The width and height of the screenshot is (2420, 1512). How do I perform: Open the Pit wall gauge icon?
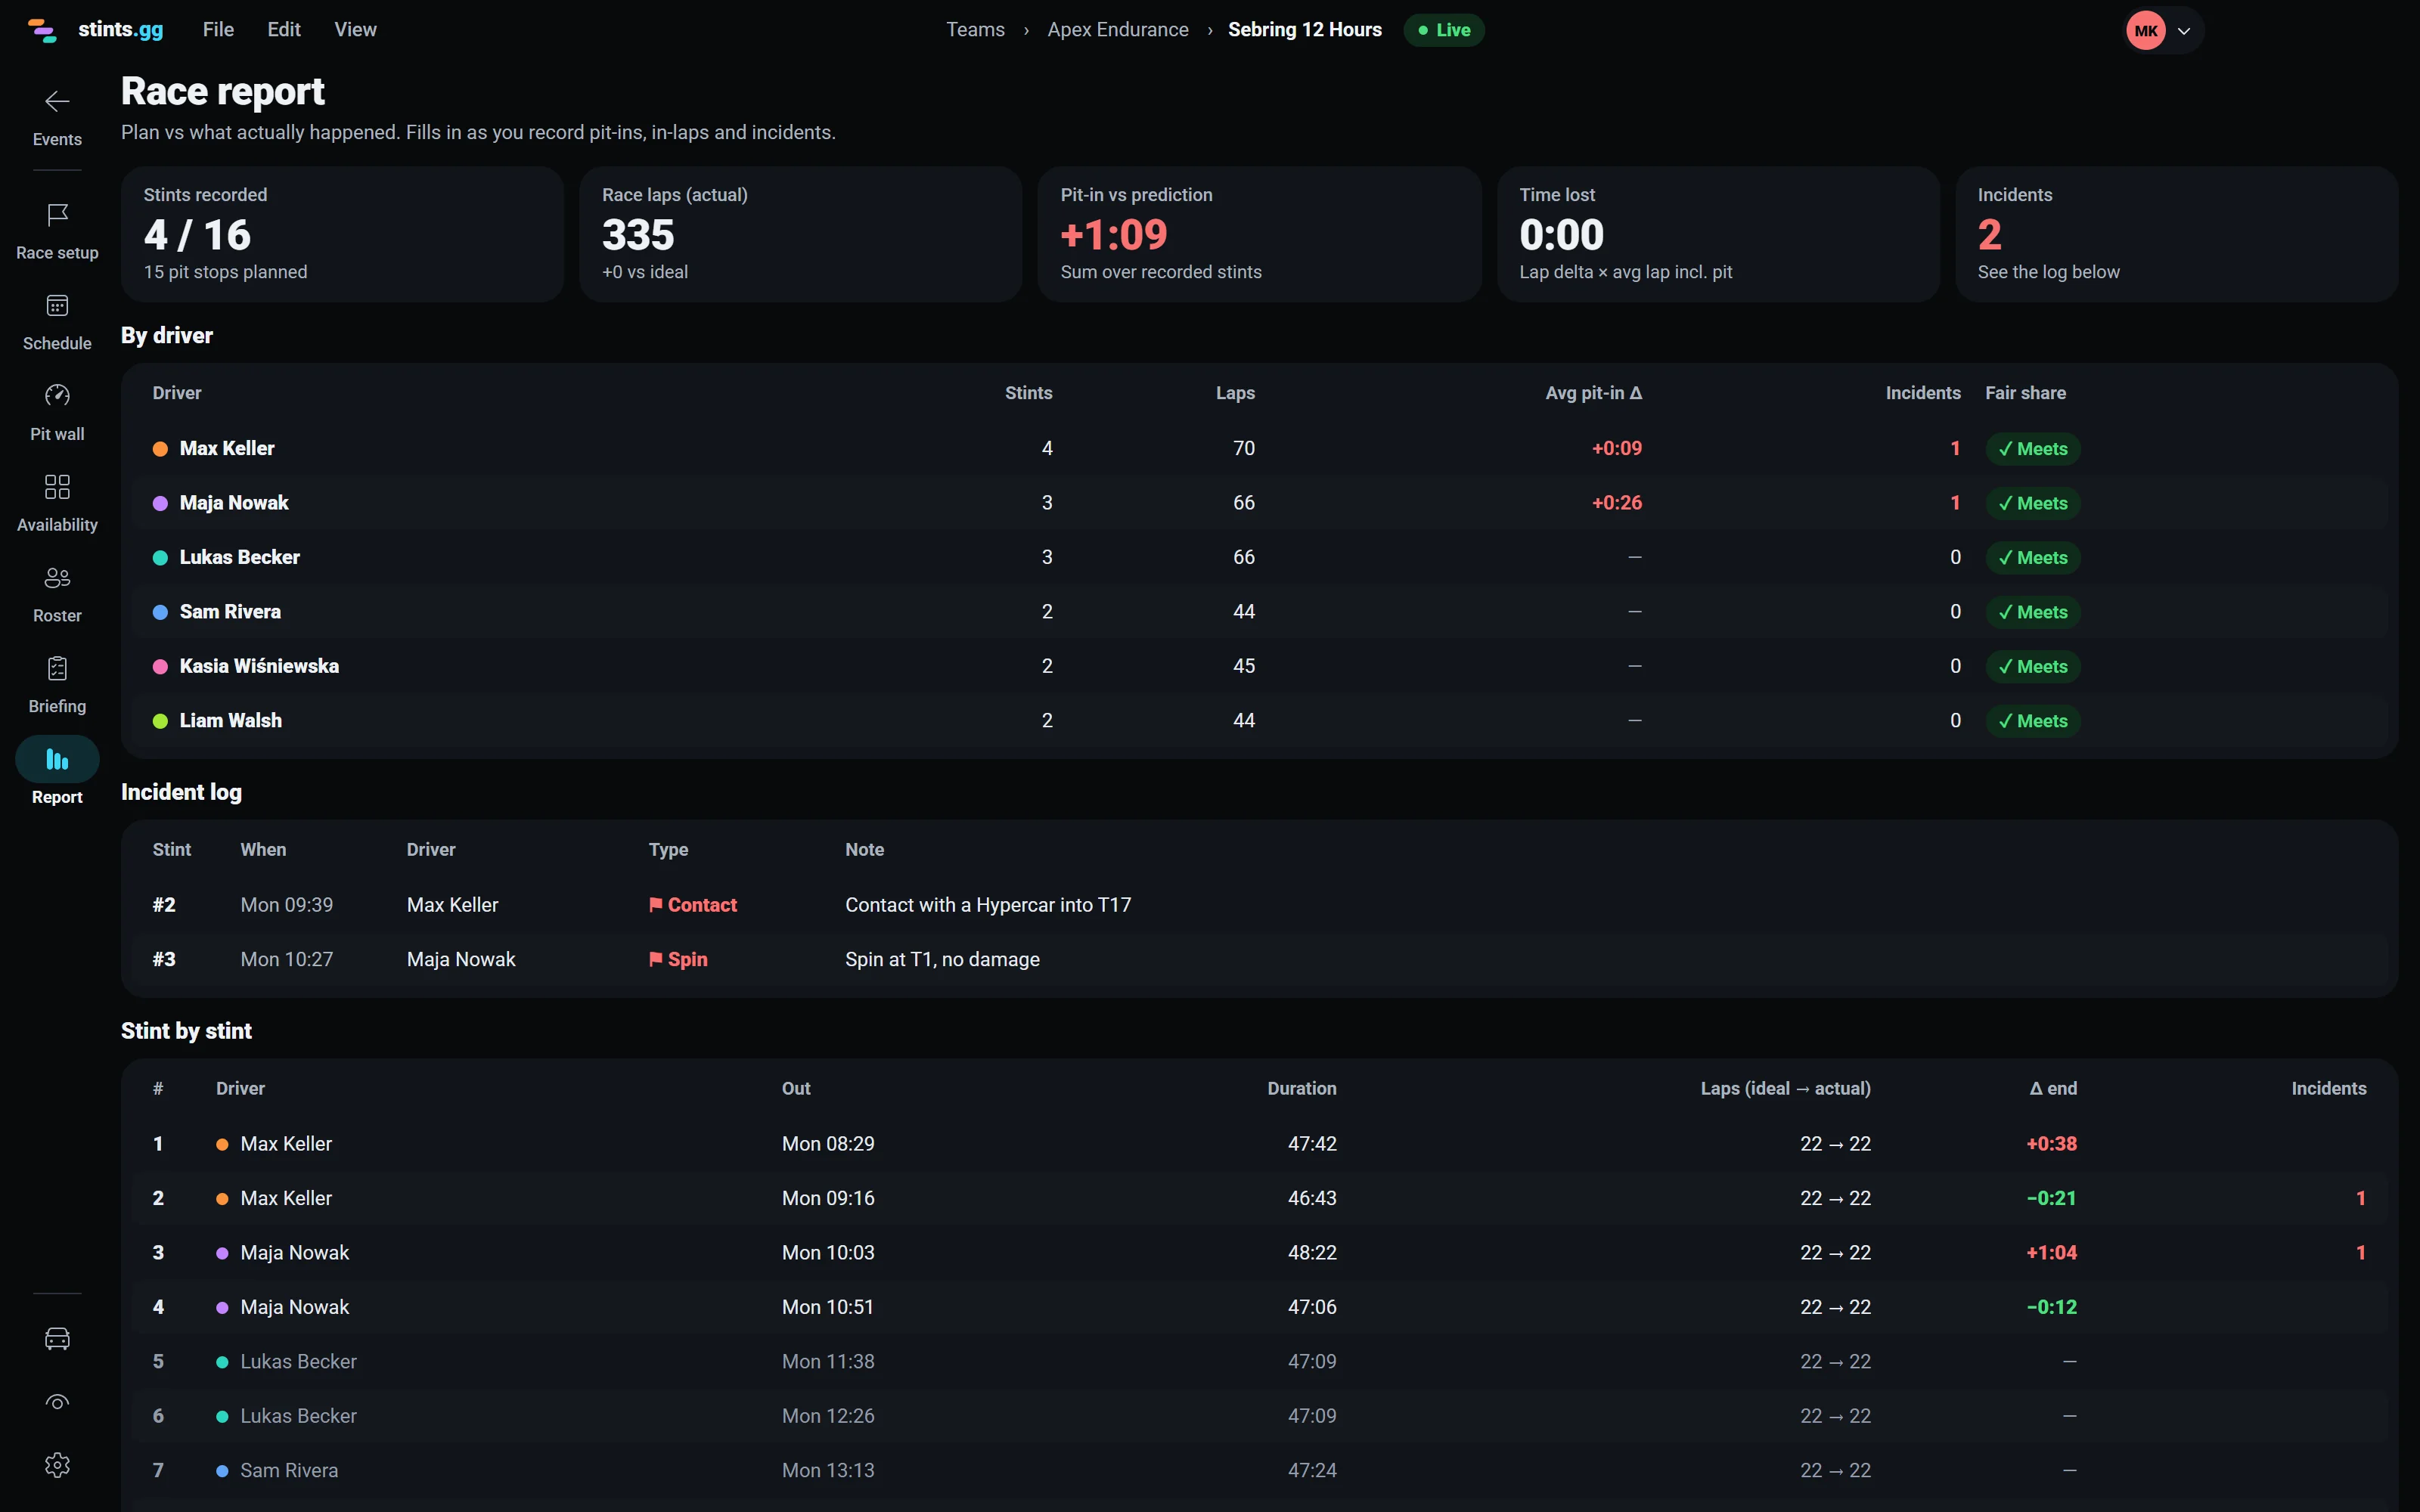[x=57, y=396]
